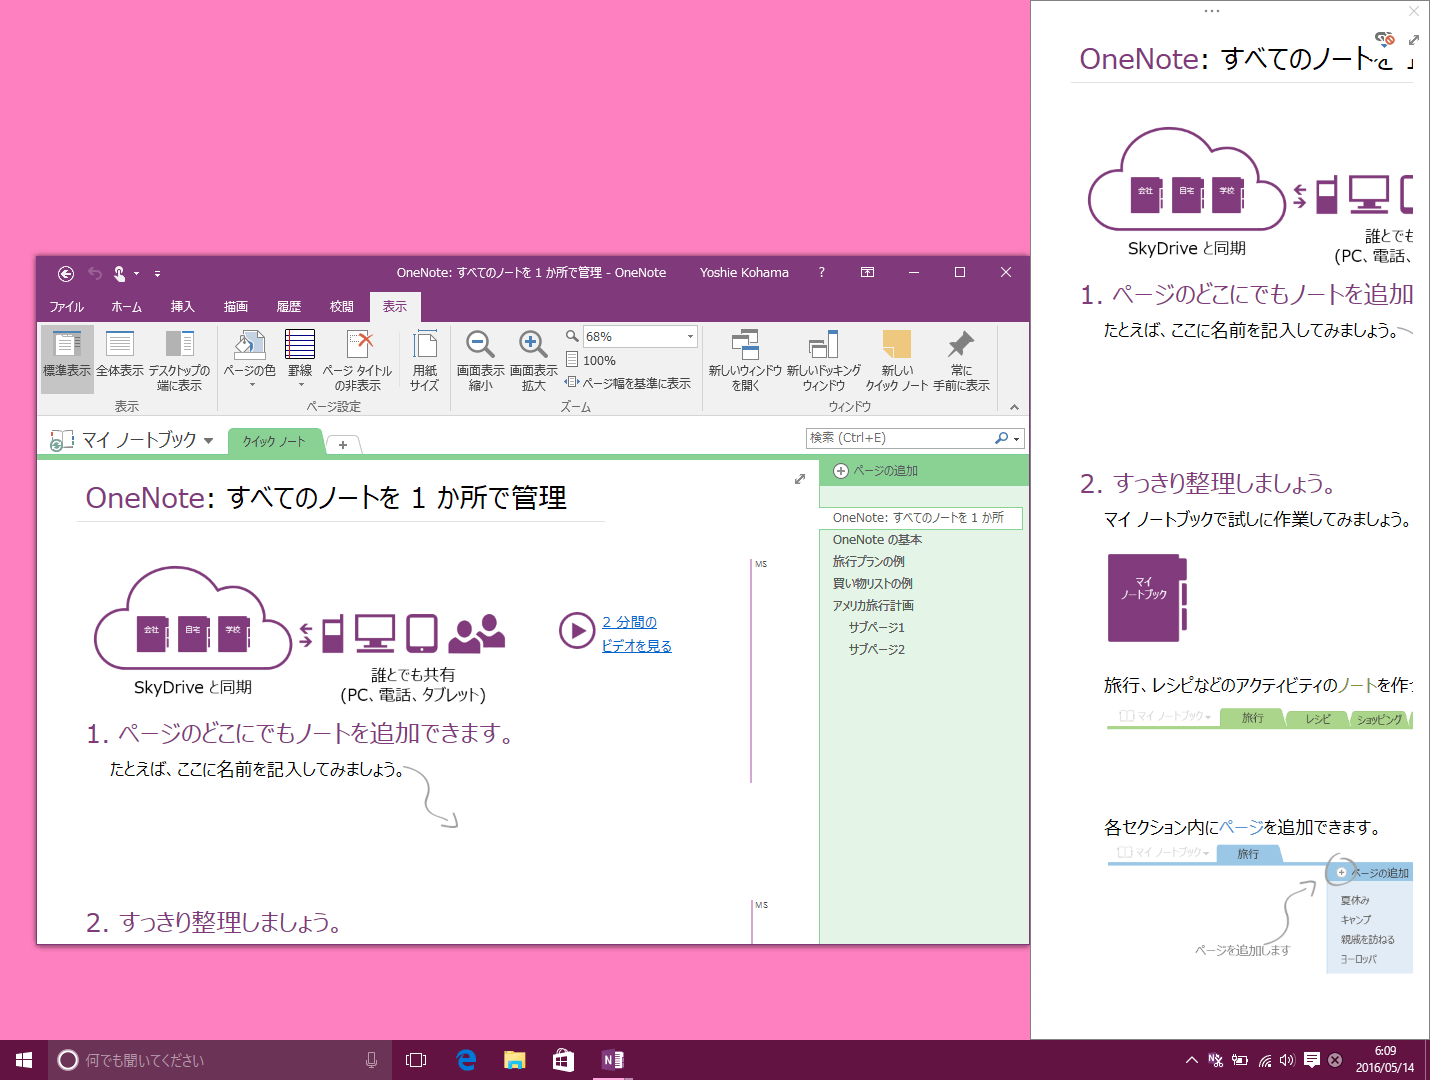Open the 2 分間のビデオを見る link

[x=637, y=634]
